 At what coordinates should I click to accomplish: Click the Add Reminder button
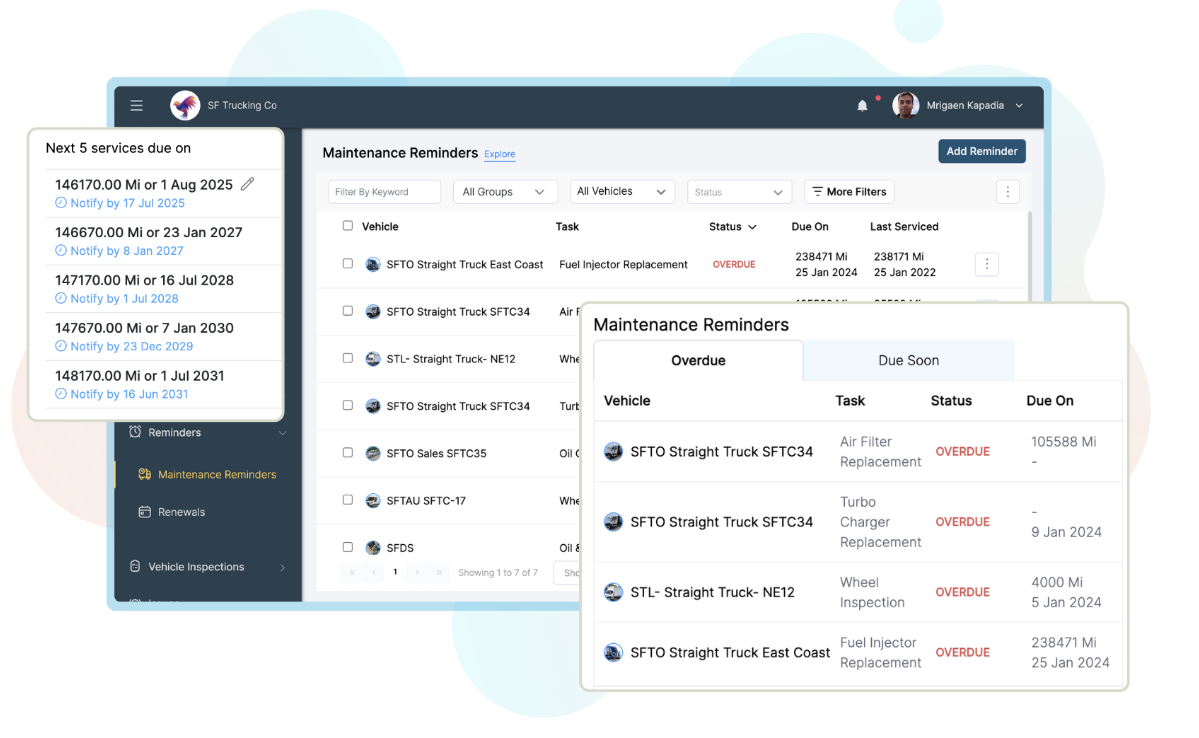981,151
